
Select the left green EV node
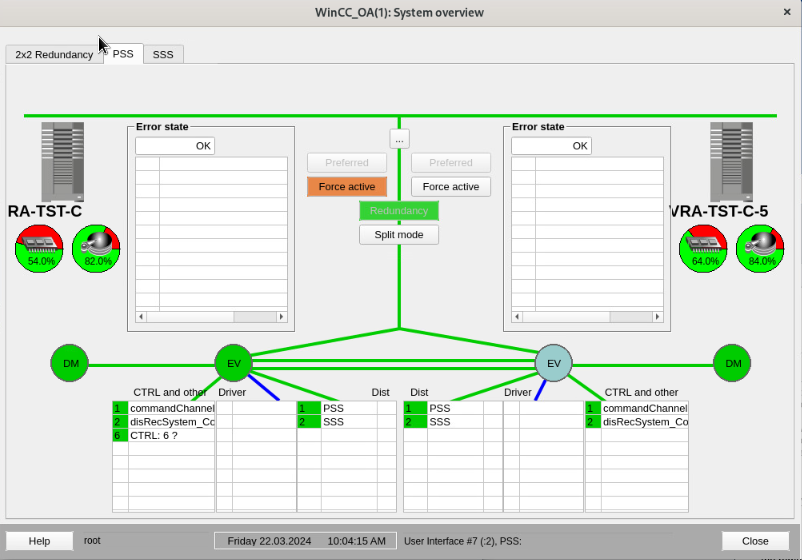click(234, 363)
